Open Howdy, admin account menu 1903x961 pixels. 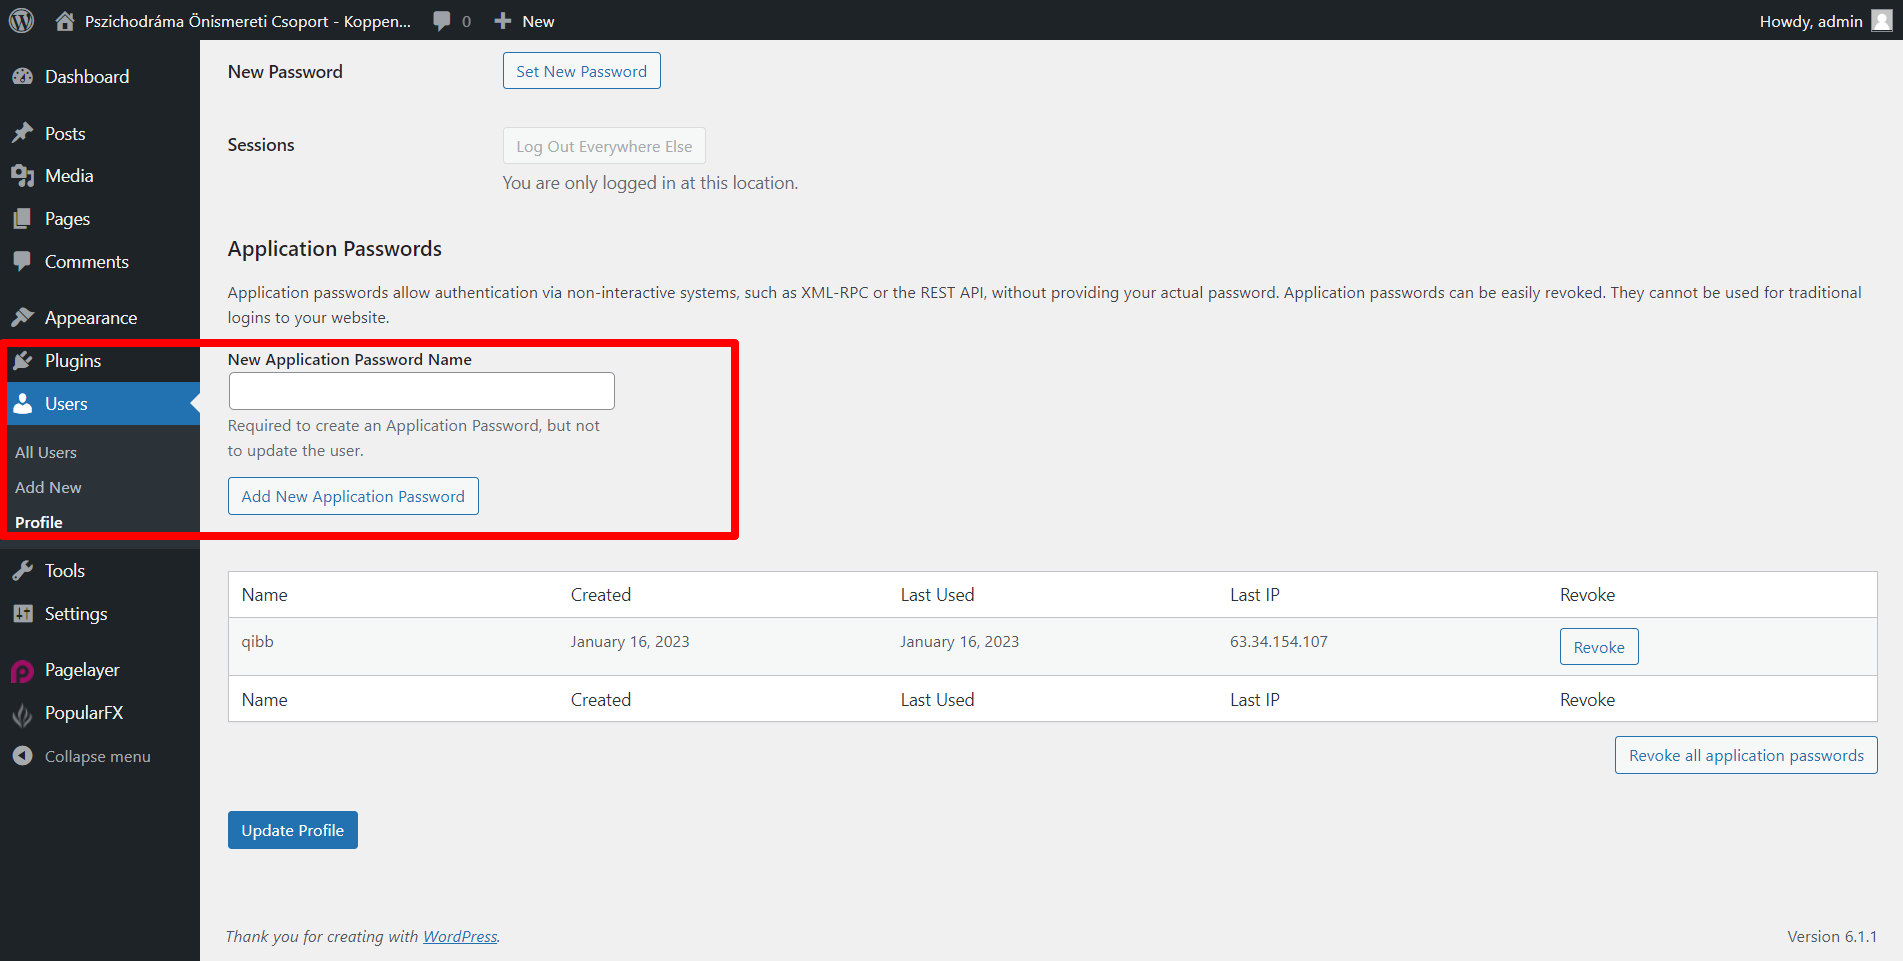click(1810, 21)
